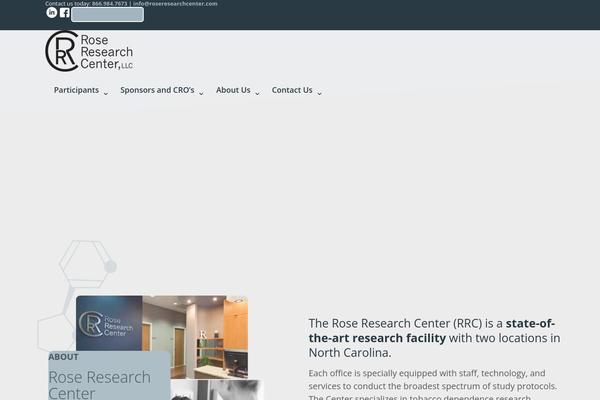Screen dimensions: 600x400
Task: Click paragraph starting 'Each office is specially equipped'
Action: [x=433, y=385]
